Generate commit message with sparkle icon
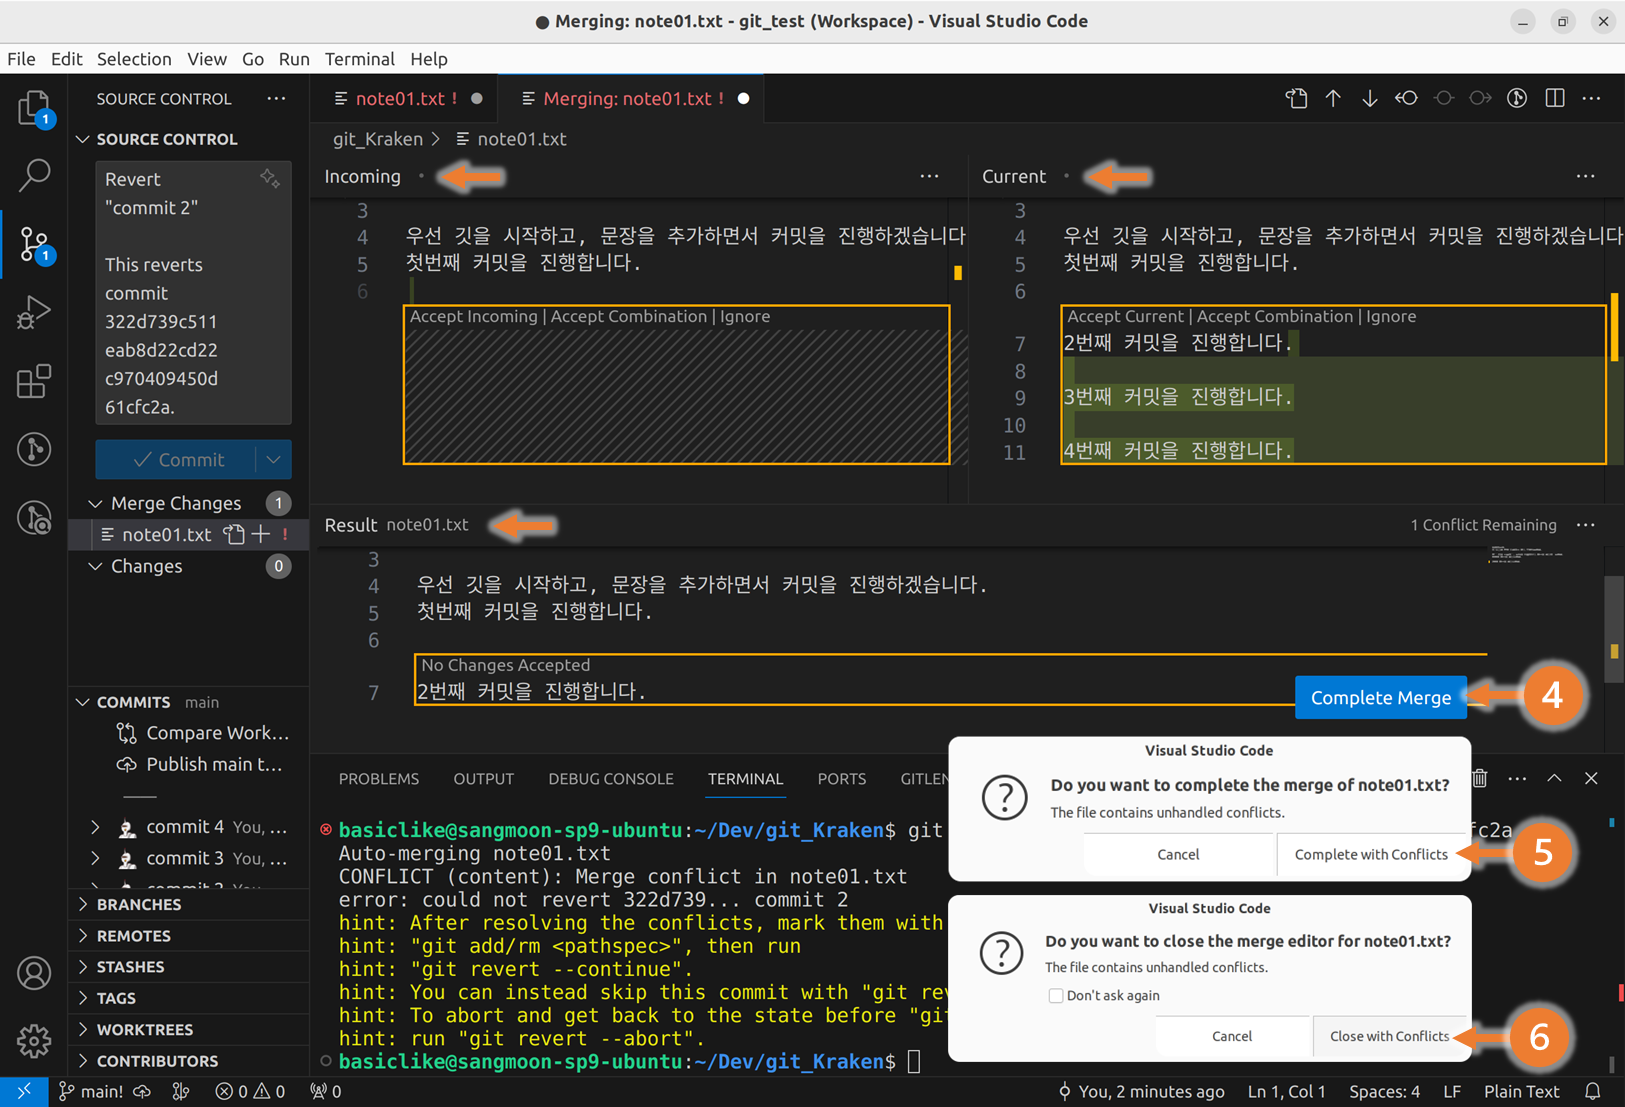 click(269, 178)
